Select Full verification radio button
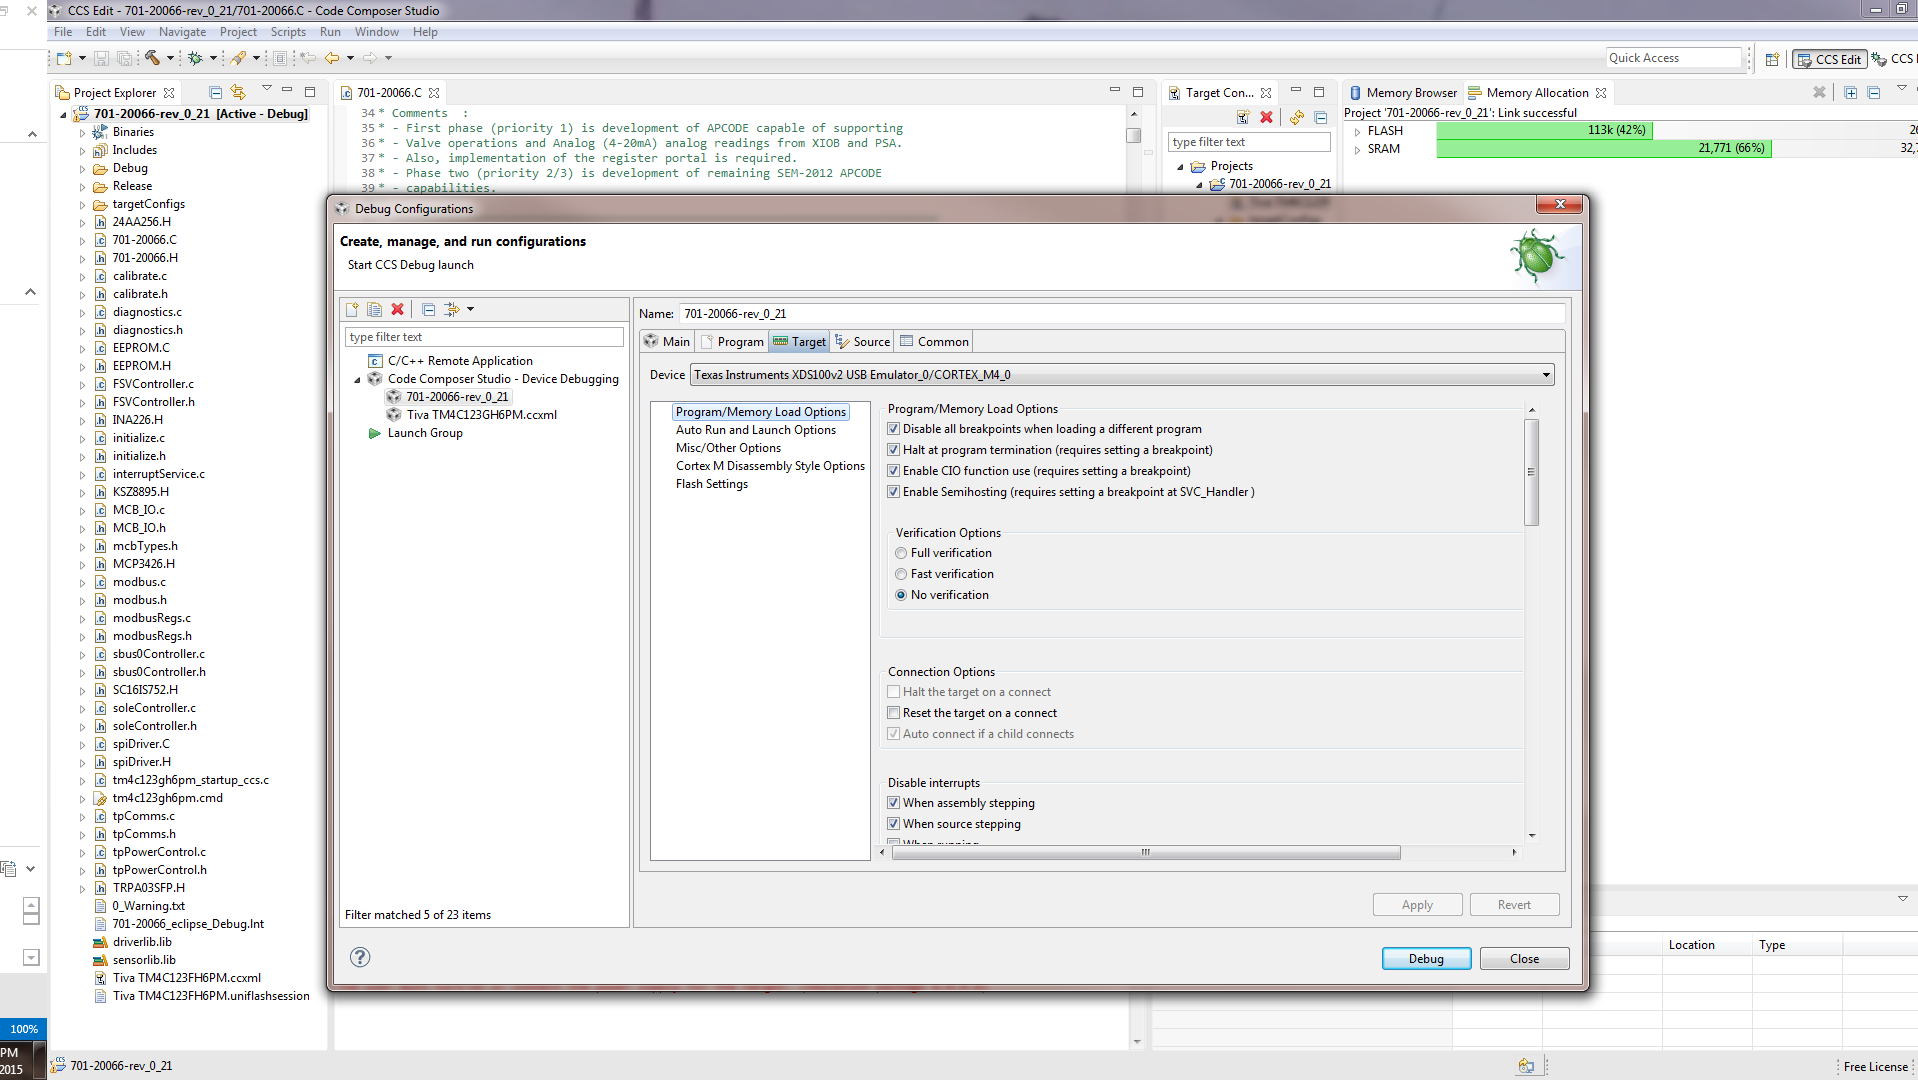The height and width of the screenshot is (1080, 1918). (x=901, y=553)
